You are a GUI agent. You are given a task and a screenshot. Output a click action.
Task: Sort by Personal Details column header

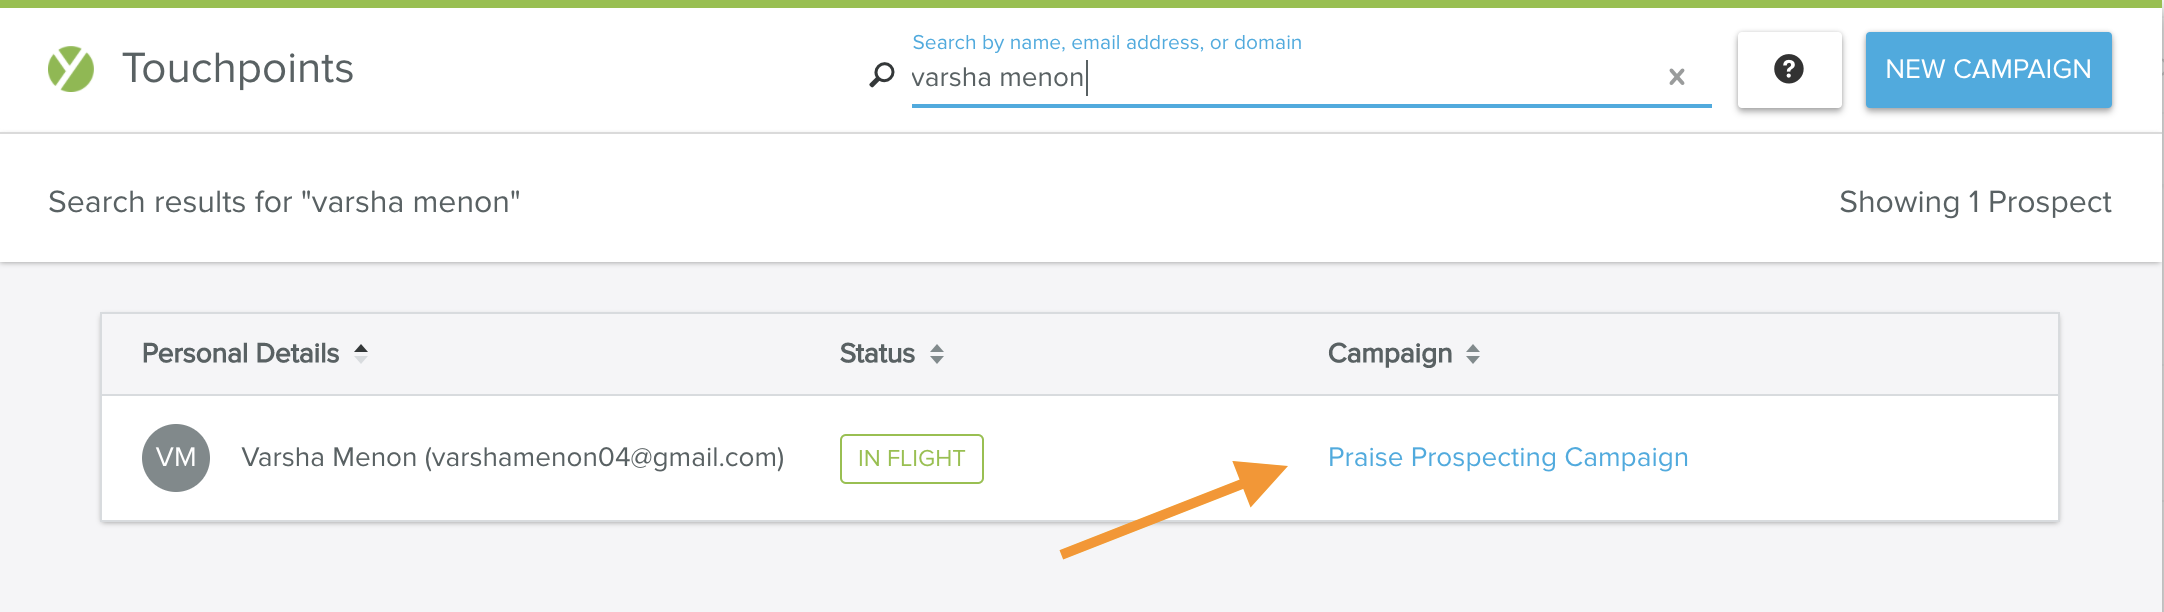pos(240,353)
